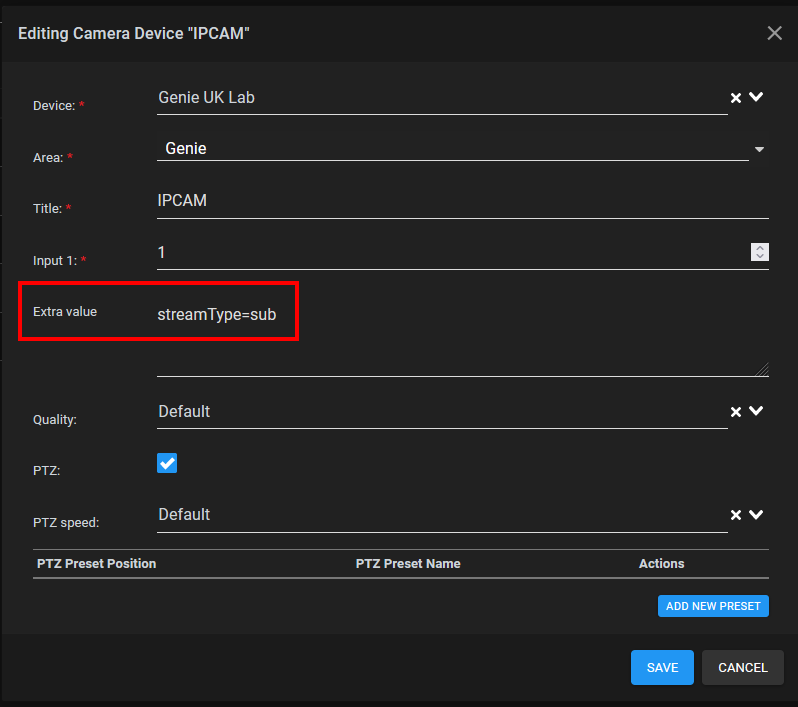The height and width of the screenshot is (707, 798).
Task: Uncheck the PTZ checkbox
Action: pyautogui.click(x=167, y=463)
